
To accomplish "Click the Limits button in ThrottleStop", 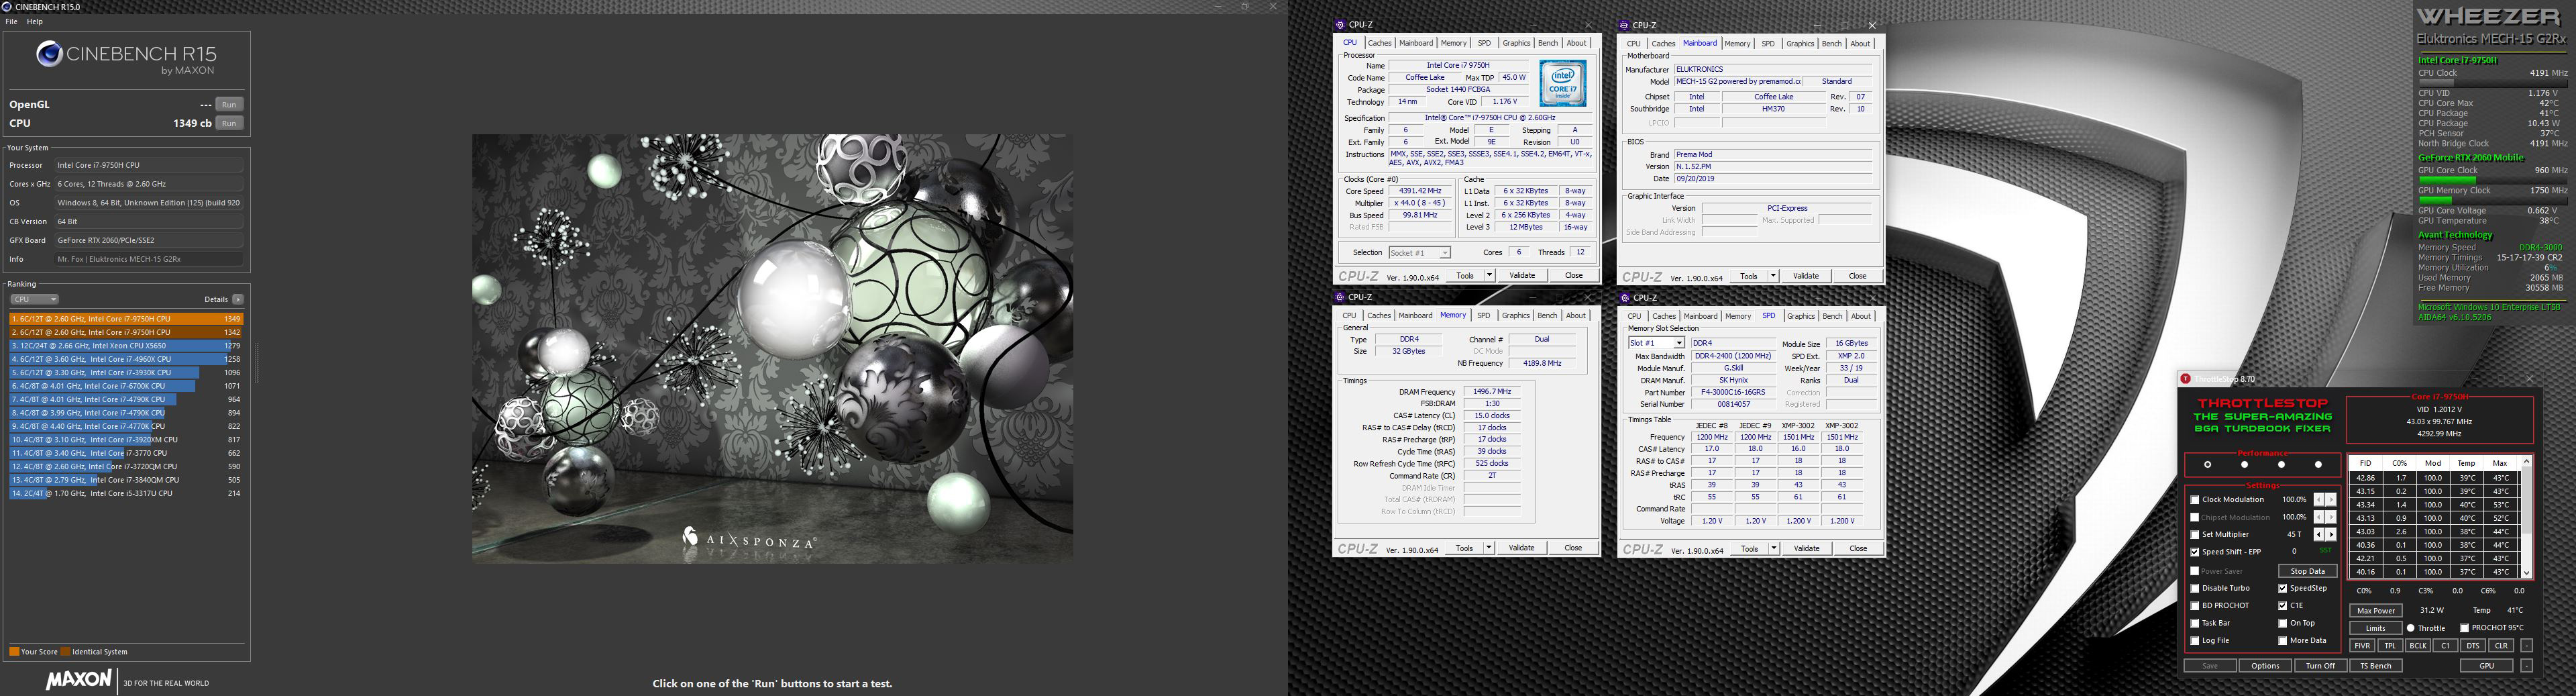I will [x=2375, y=628].
